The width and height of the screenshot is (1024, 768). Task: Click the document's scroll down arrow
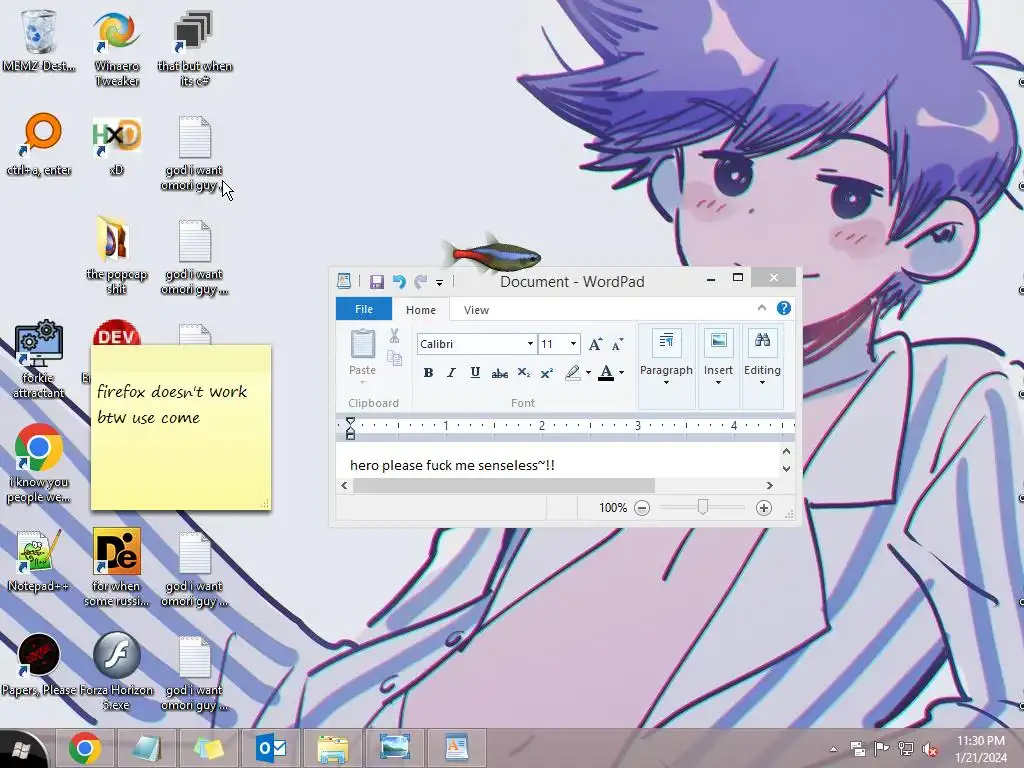click(x=786, y=469)
